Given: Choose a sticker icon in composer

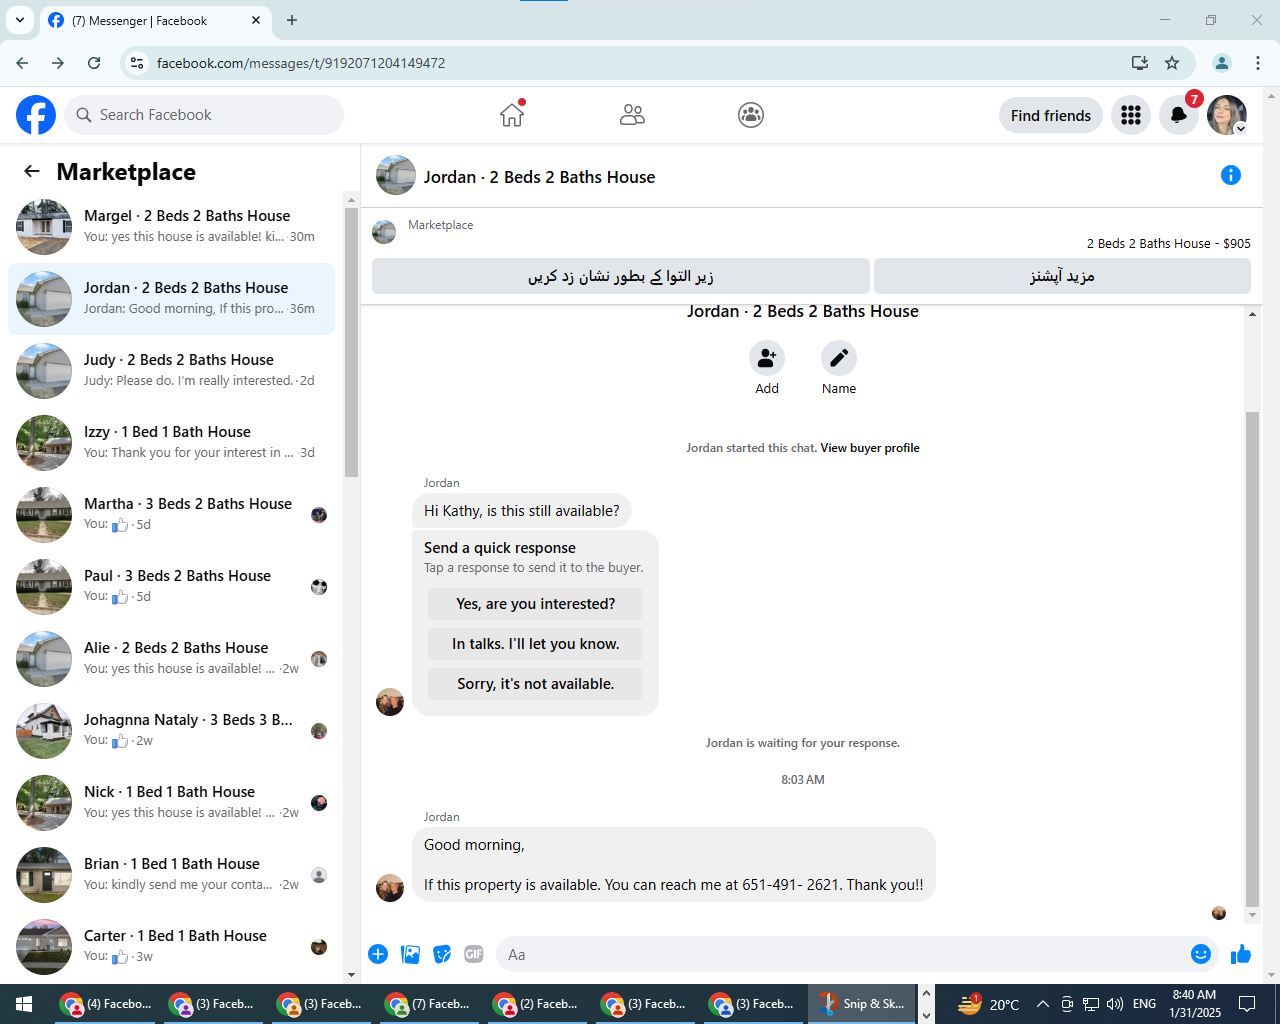Looking at the screenshot, I should tap(442, 954).
